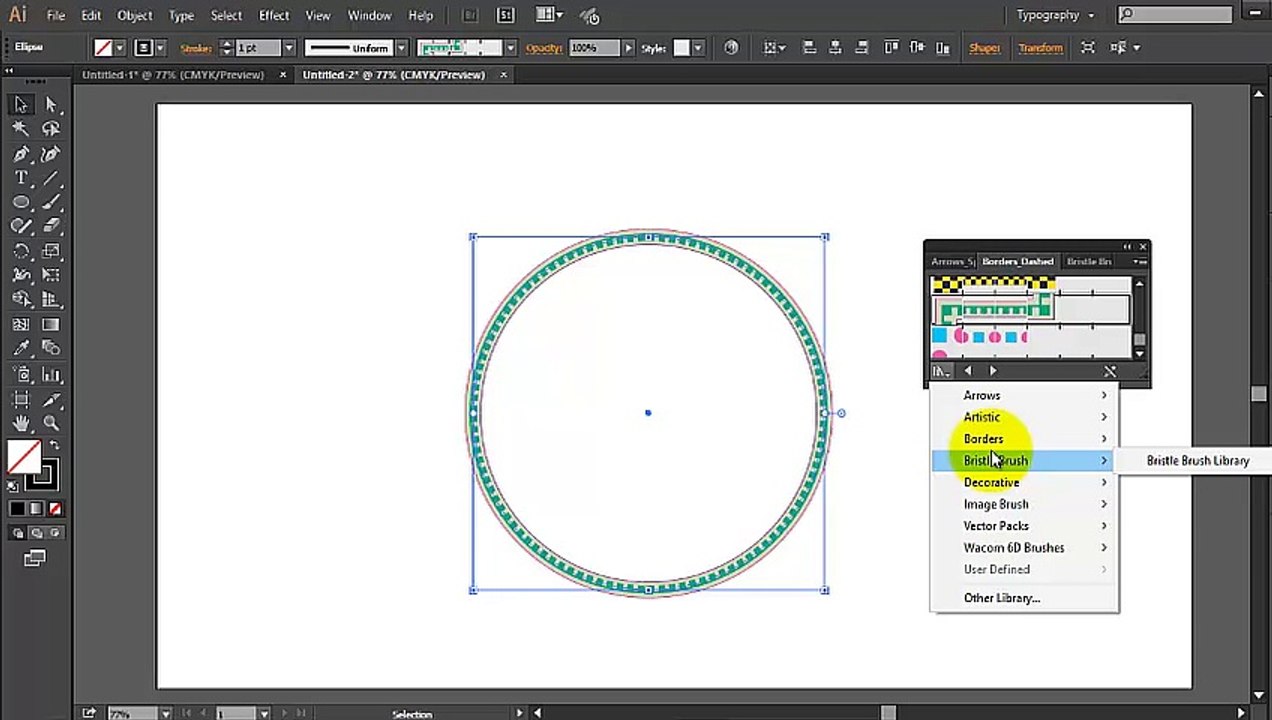
Task: Enable Draw Behind mode
Action: [36, 534]
